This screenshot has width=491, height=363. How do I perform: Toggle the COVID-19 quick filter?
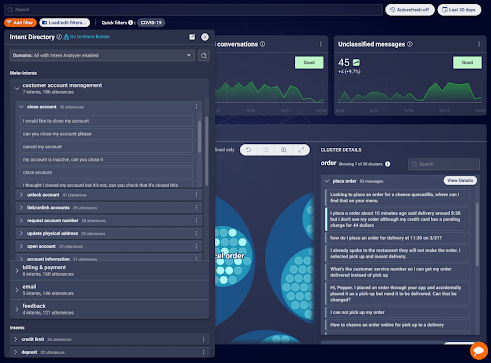(x=151, y=23)
